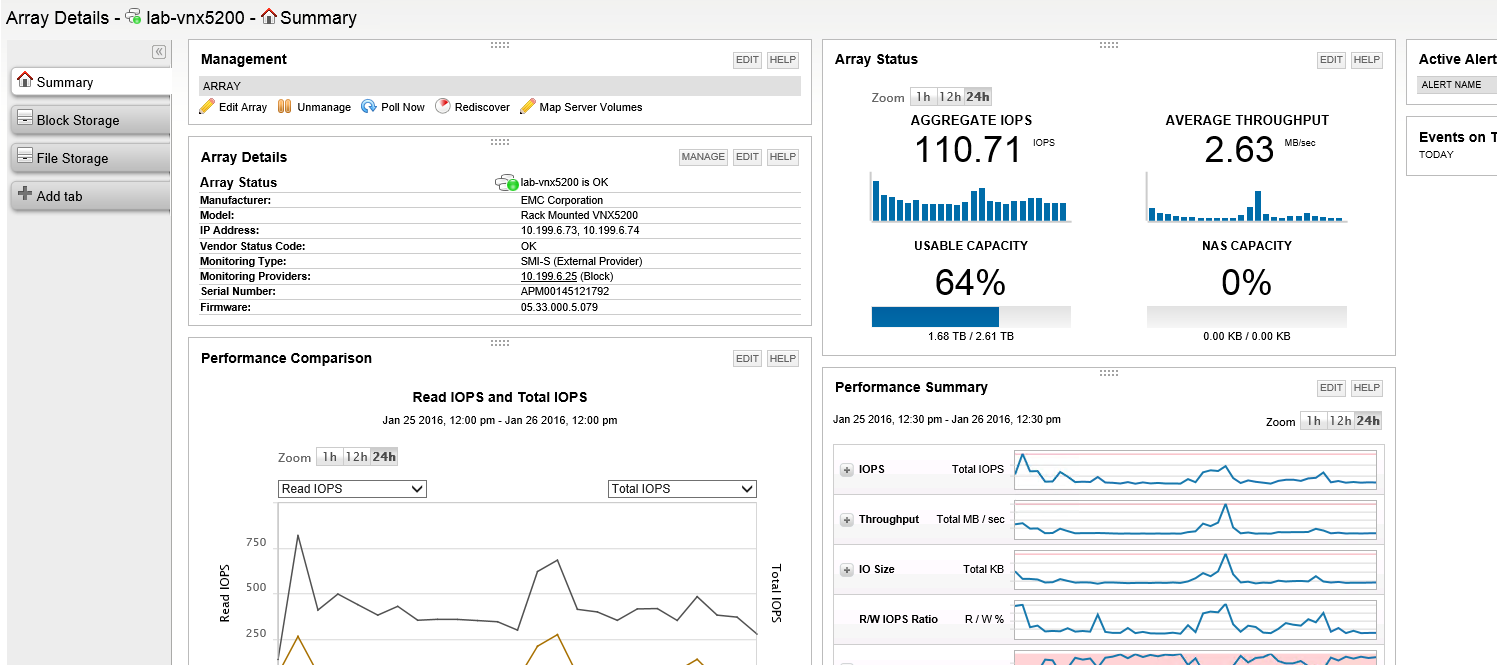The image size is (1497, 665).
Task: Click the home icon before Summary in the title
Action: pyautogui.click(x=268, y=16)
